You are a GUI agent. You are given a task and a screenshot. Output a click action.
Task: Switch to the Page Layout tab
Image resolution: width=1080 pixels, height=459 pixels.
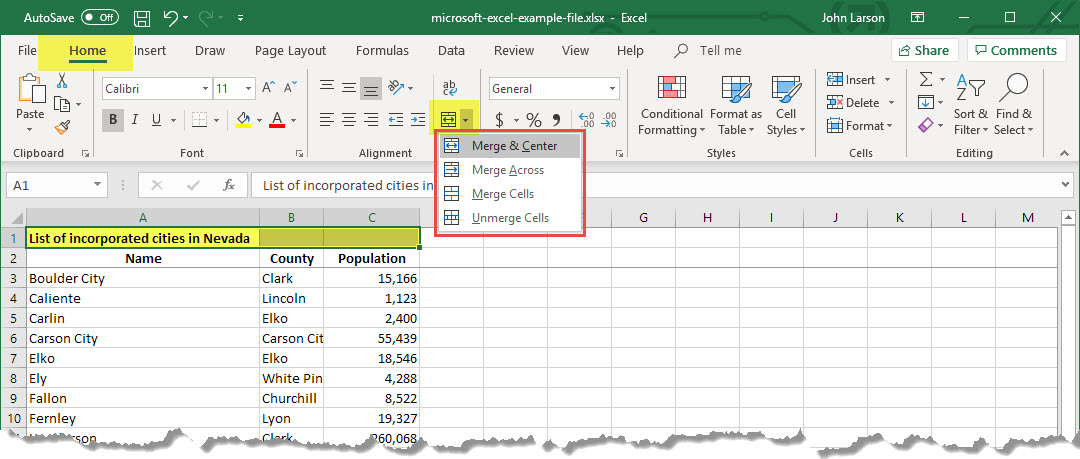(290, 51)
